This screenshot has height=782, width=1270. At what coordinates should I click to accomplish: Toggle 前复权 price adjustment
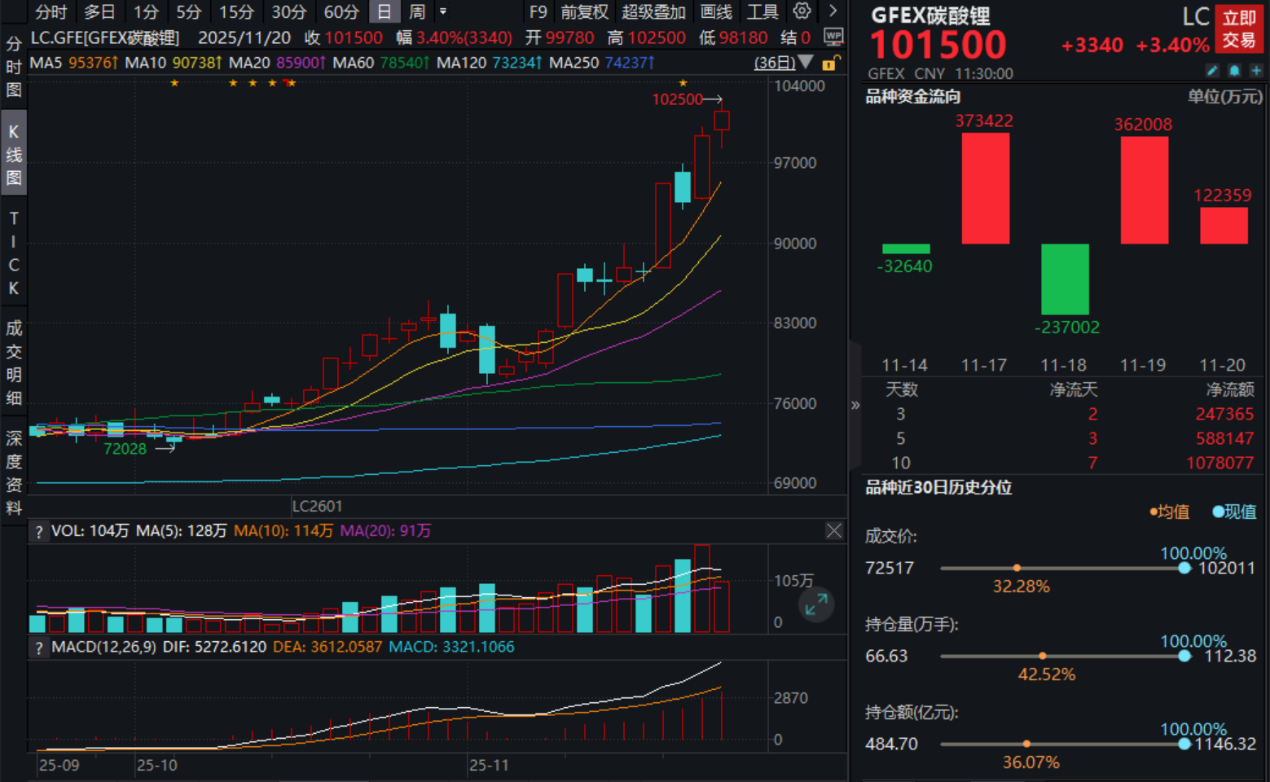[584, 12]
